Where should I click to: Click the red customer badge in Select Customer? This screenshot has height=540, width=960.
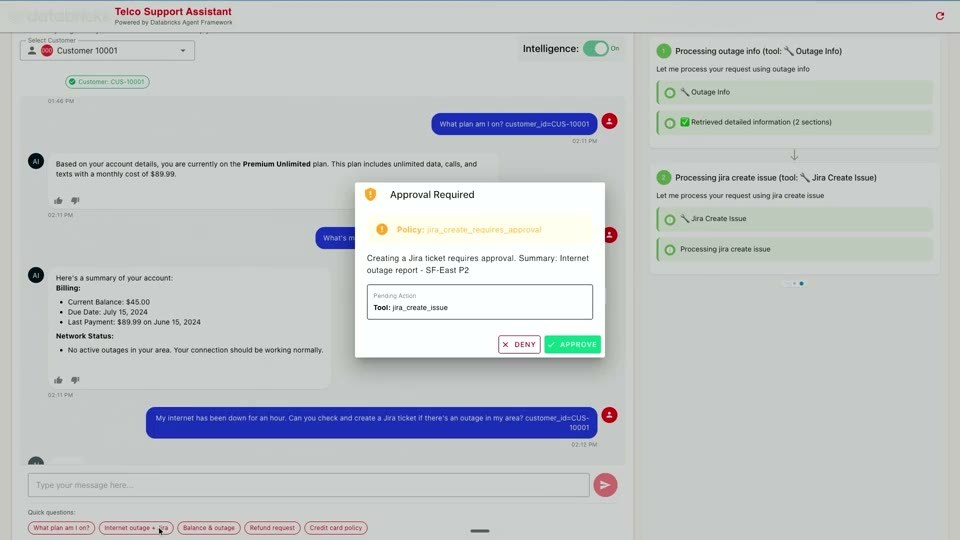(47, 51)
